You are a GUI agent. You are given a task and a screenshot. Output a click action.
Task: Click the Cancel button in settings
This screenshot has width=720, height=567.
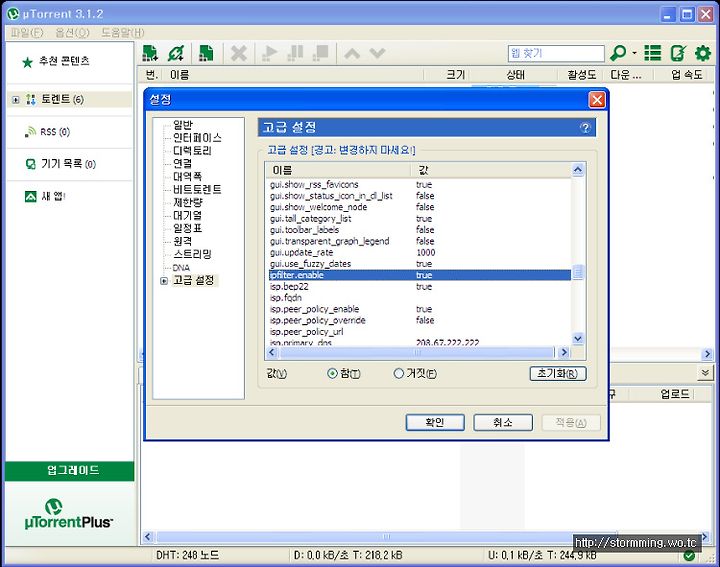click(x=503, y=422)
